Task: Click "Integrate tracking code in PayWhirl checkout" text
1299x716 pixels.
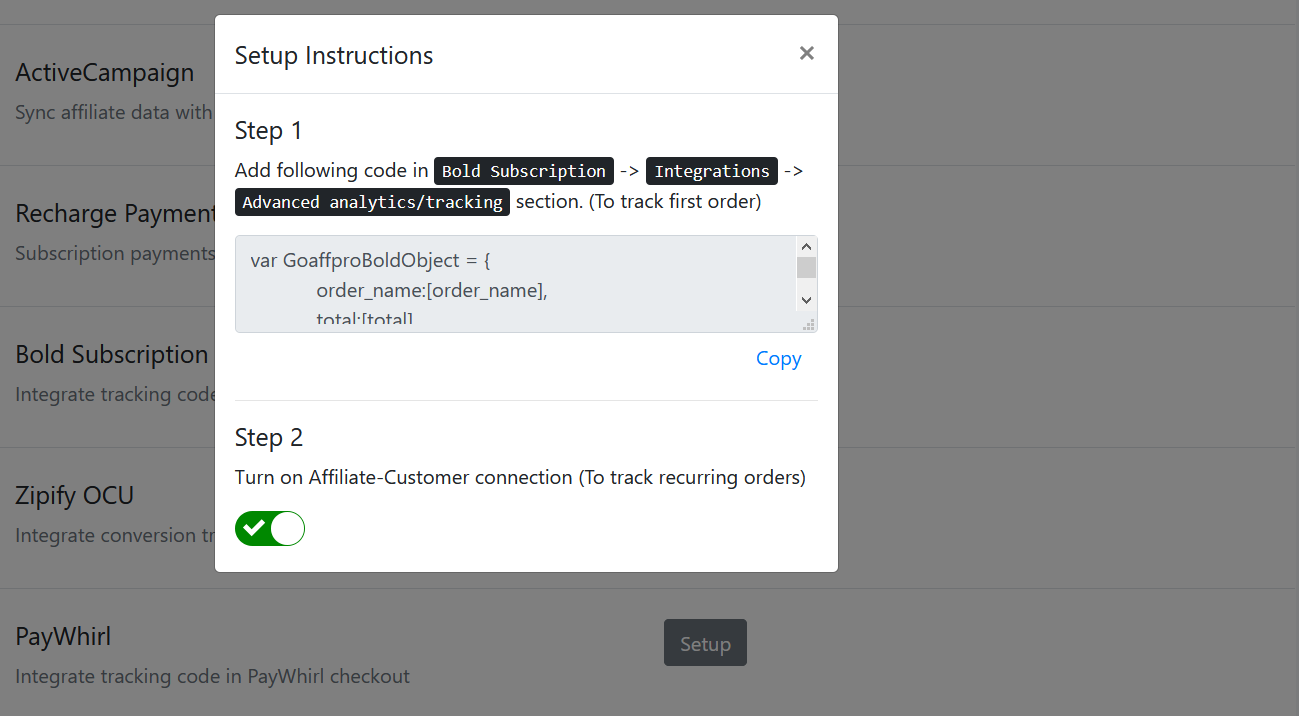Action: [x=213, y=676]
